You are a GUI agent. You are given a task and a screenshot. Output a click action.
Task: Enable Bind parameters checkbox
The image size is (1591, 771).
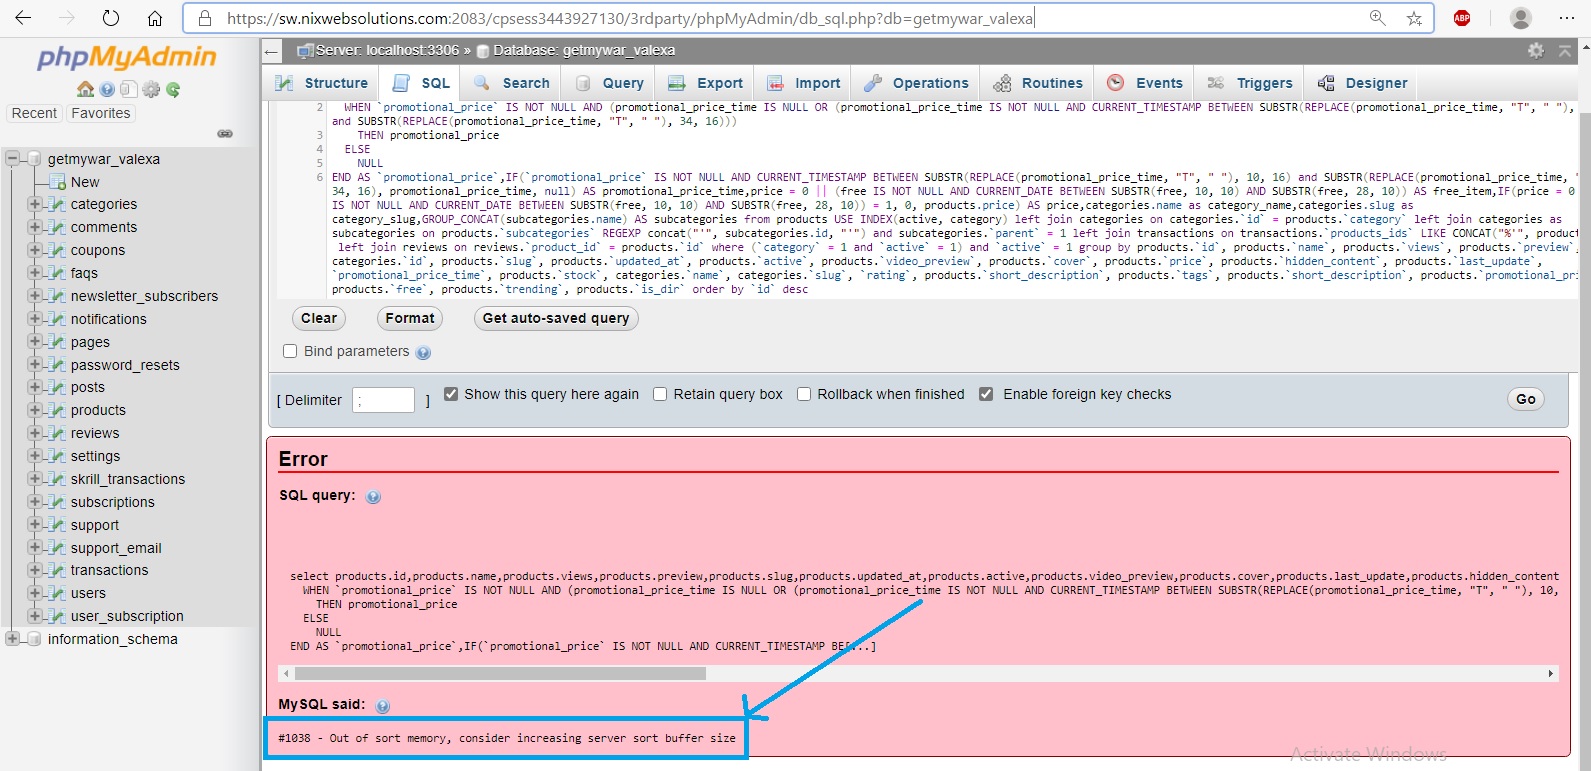[x=290, y=351]
